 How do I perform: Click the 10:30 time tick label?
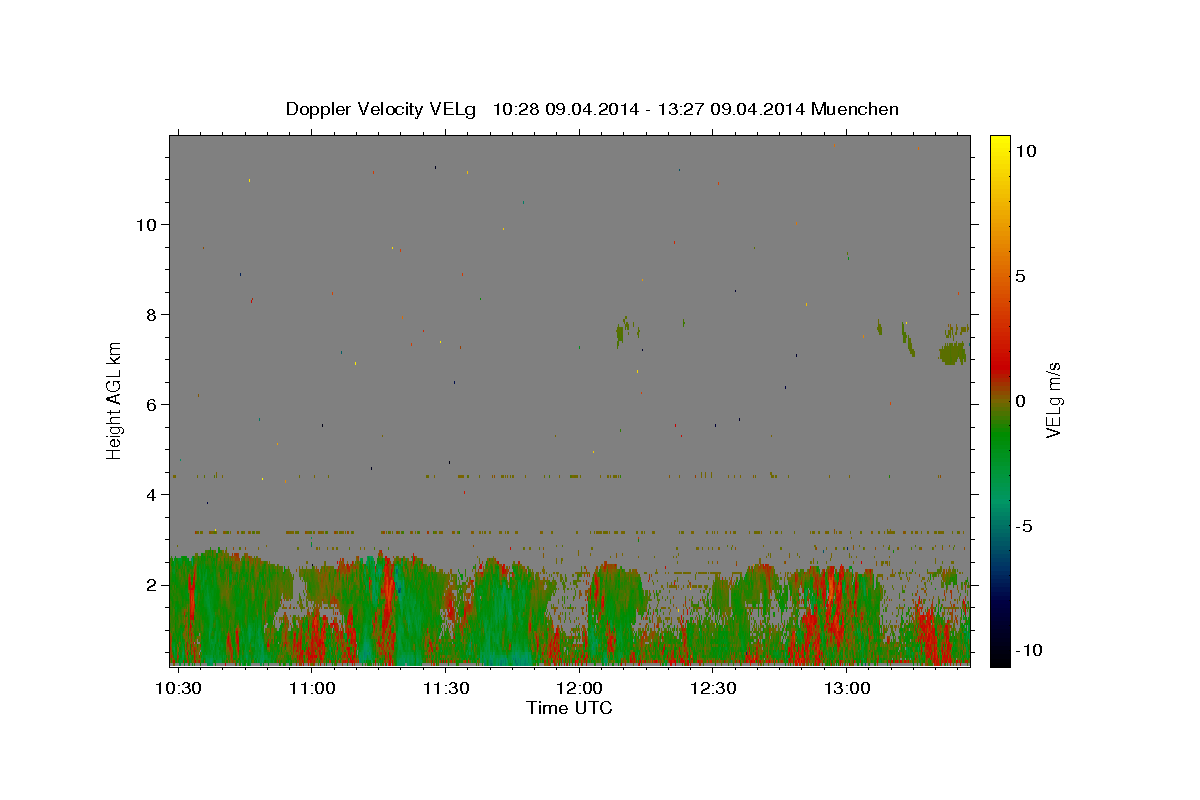coord(180,688)
